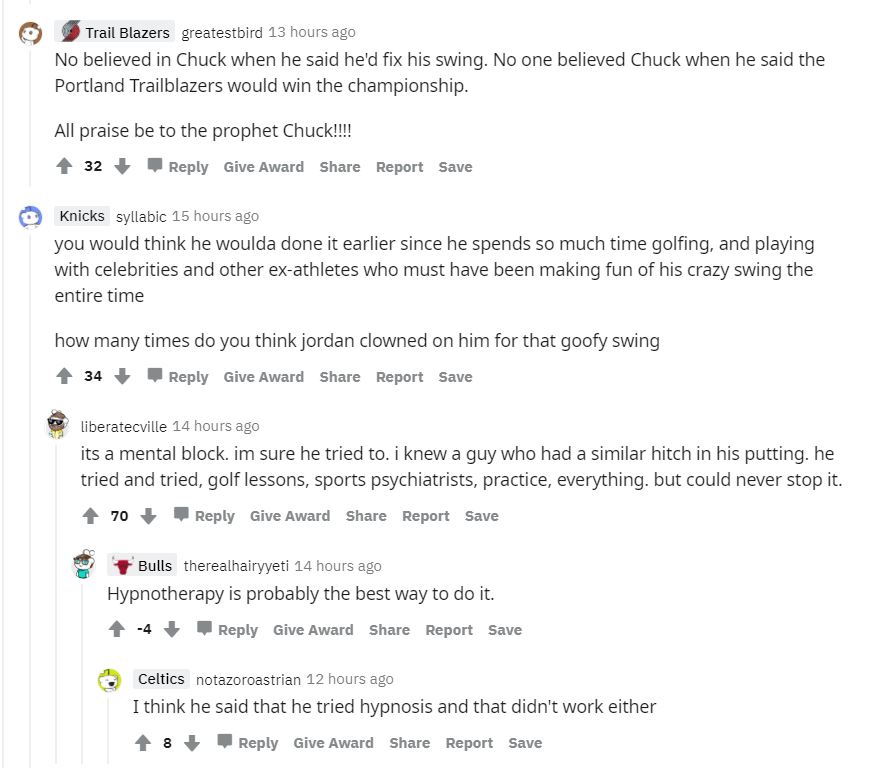Image resolution: width=880 pixels, height=768 pixels.
Task: Downvote greatestbird's Trail Blazers comment
Action: coord(122,166)
